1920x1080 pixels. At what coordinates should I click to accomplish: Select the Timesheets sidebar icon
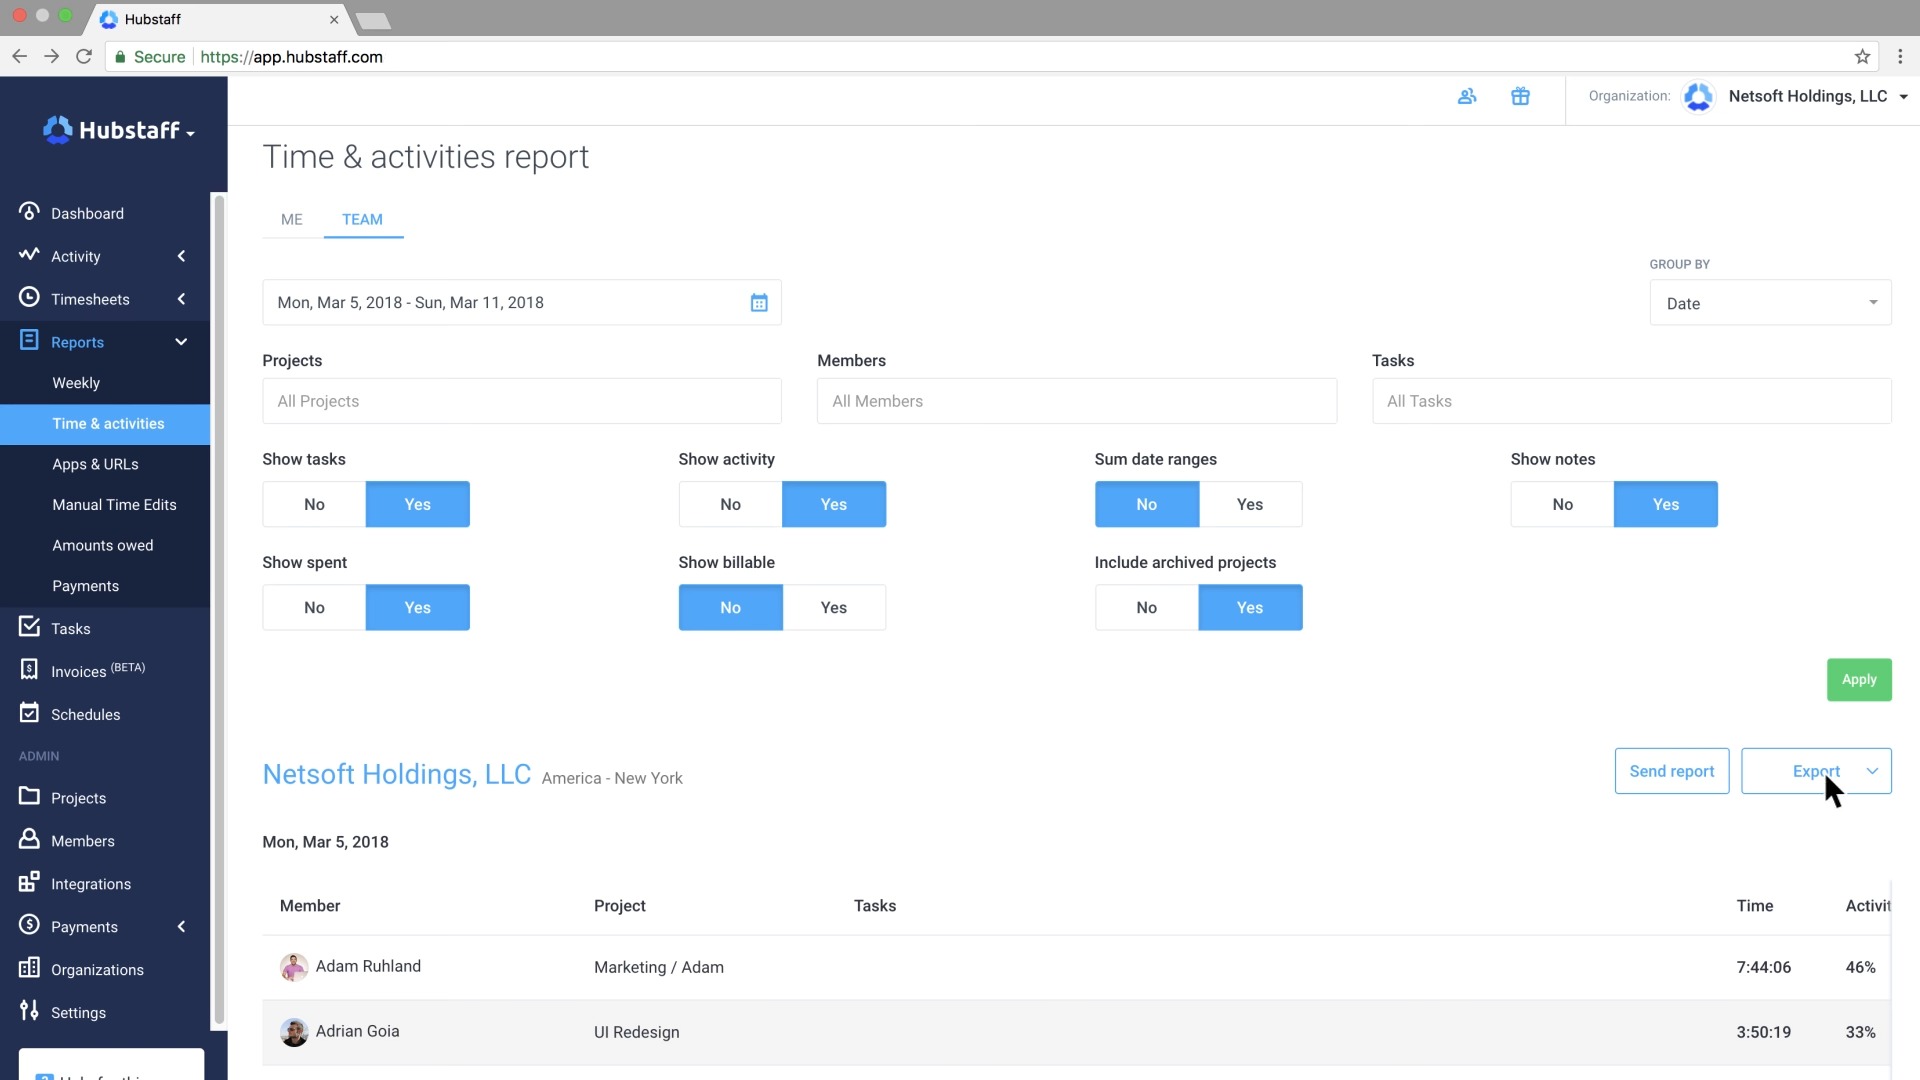click(x=28, y=298)
